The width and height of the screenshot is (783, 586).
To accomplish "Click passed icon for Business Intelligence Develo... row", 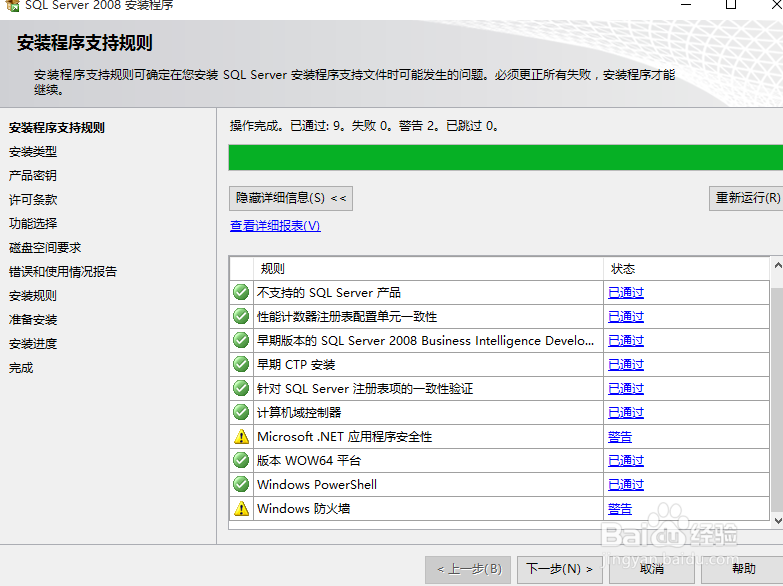I will tap(241, 340).
